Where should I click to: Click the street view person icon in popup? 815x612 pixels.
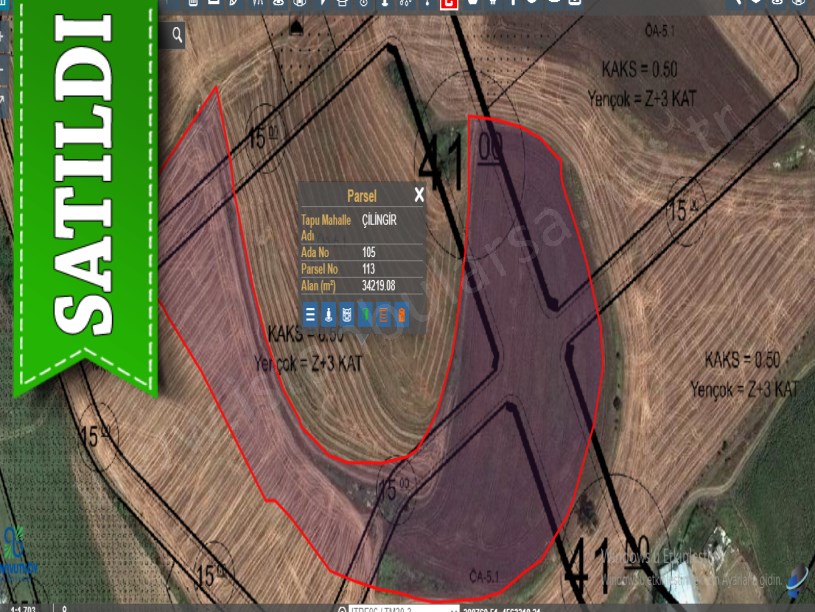(328, 316)
